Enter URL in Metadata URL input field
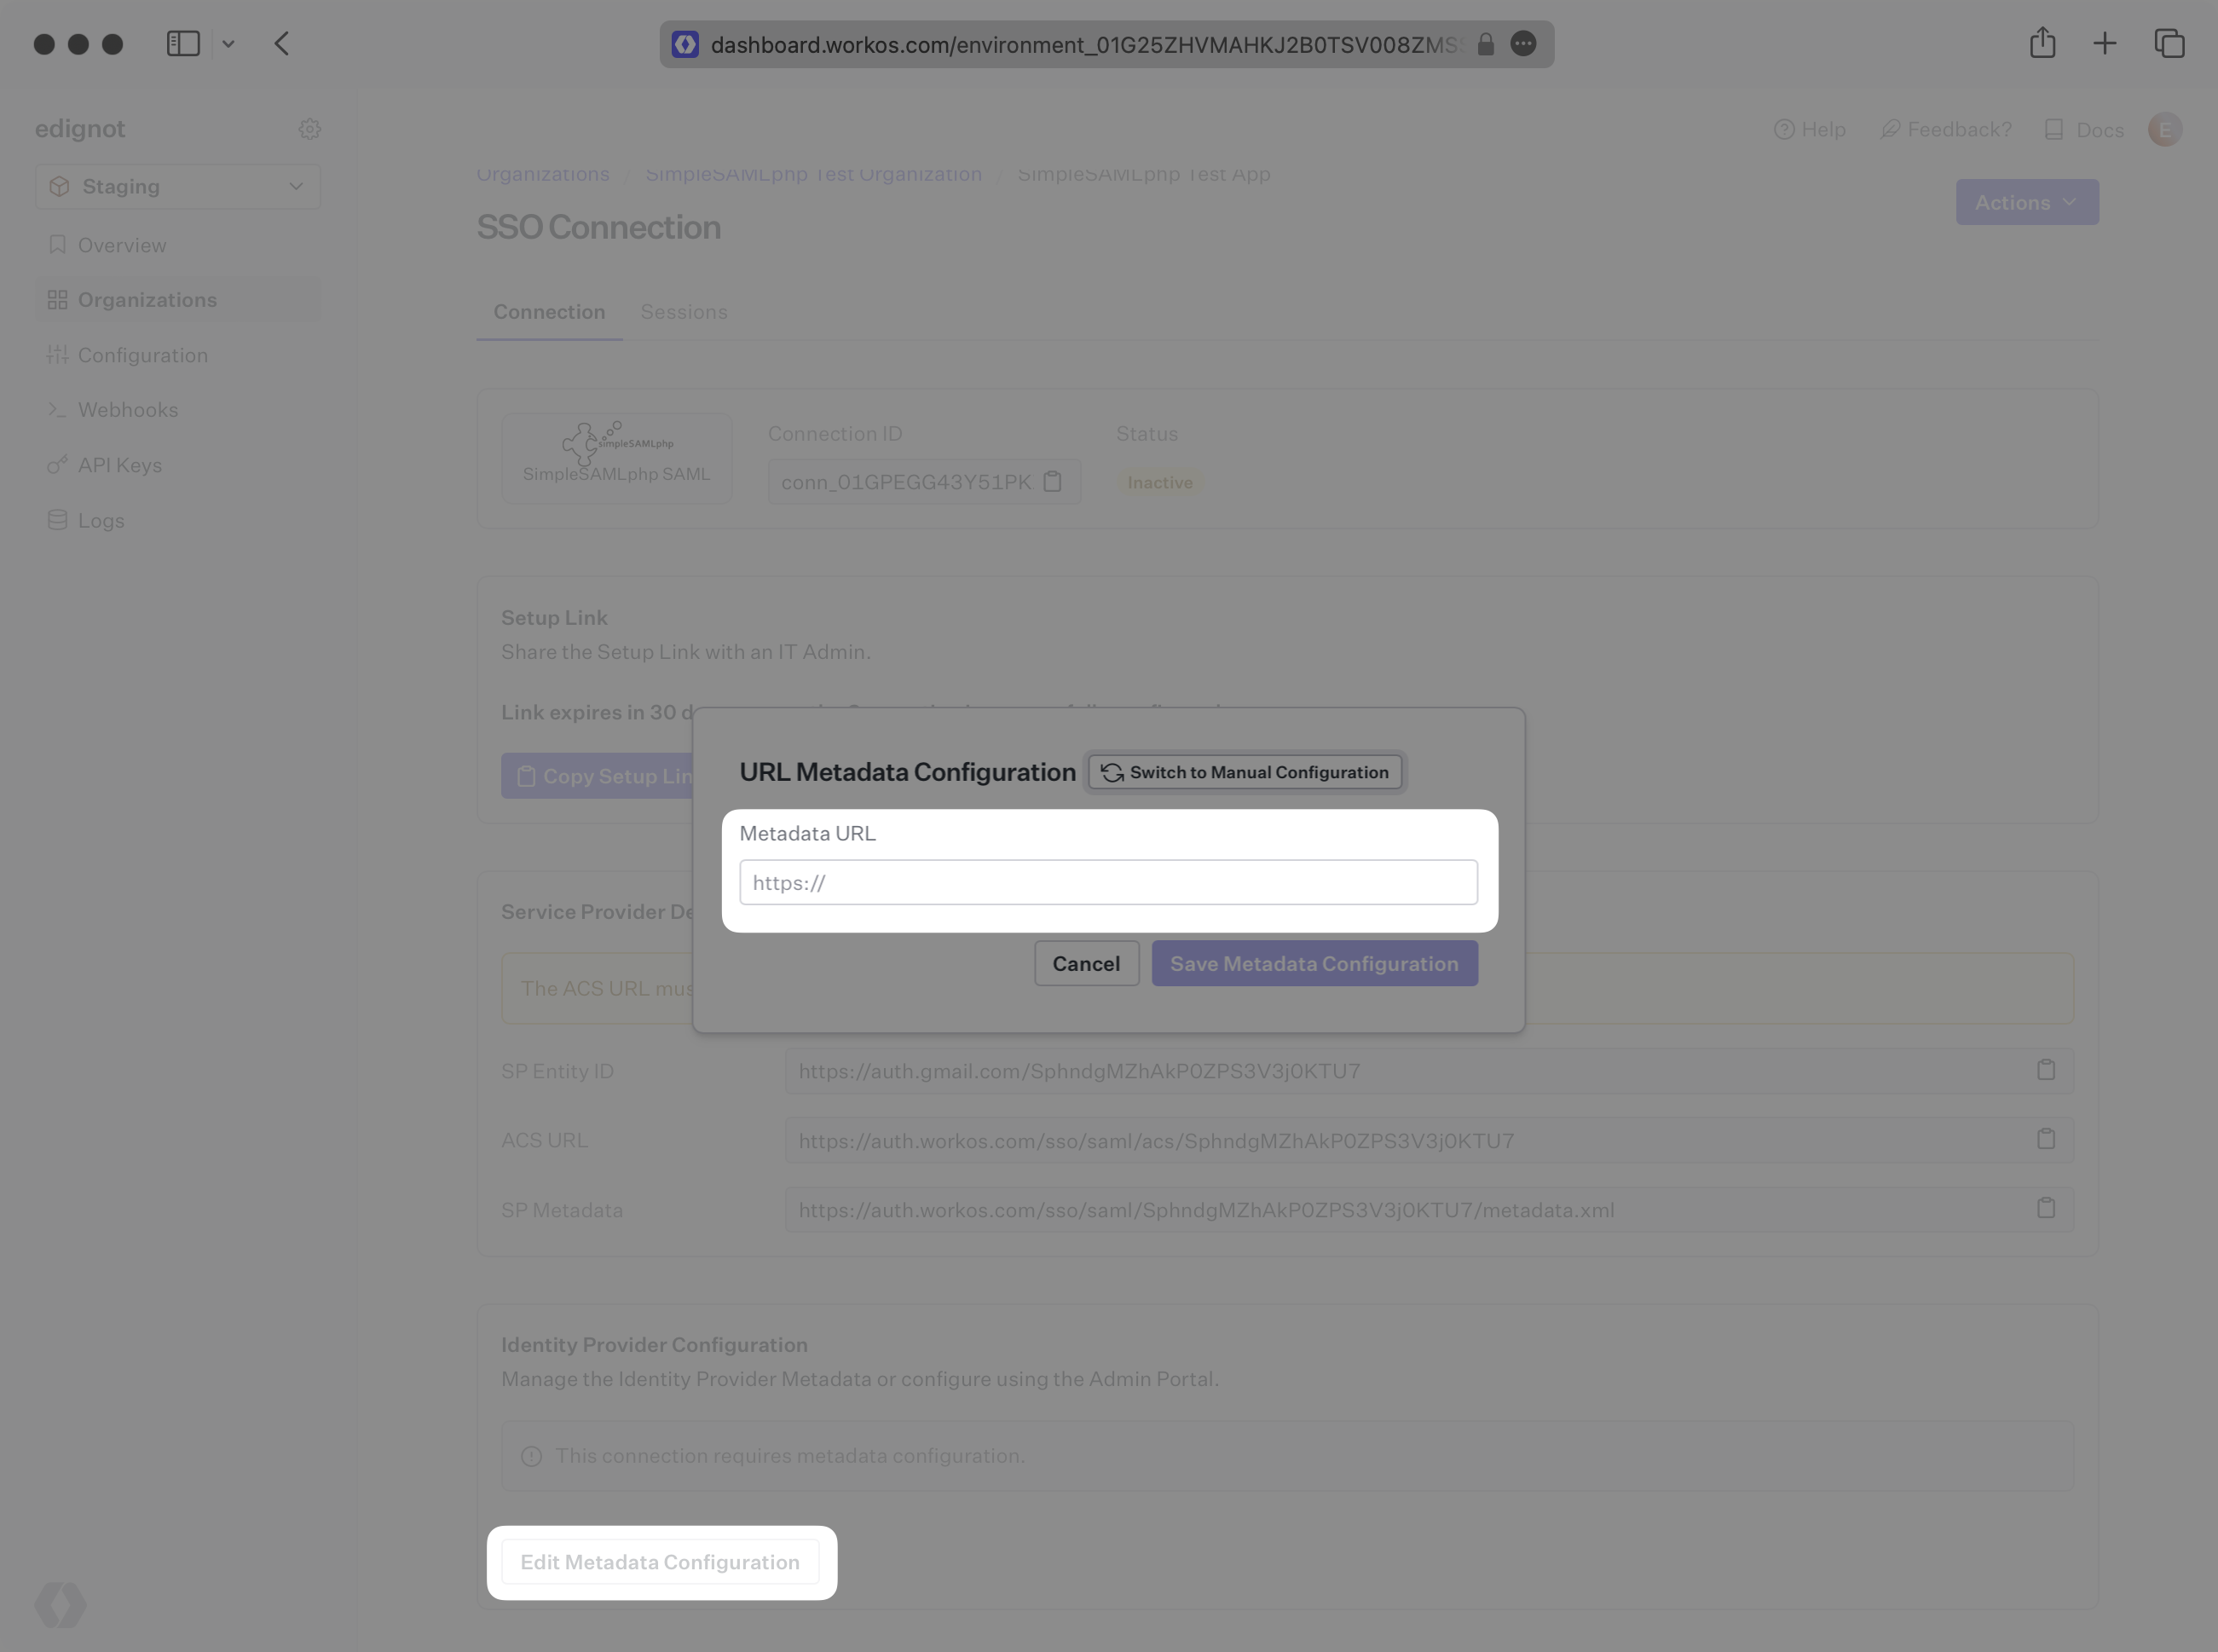Screen dimensions: 2218x1652 [1107, 881]
